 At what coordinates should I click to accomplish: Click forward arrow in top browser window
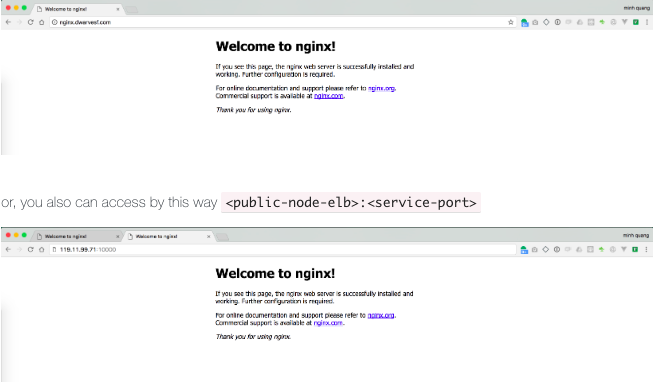coord(19,22)
